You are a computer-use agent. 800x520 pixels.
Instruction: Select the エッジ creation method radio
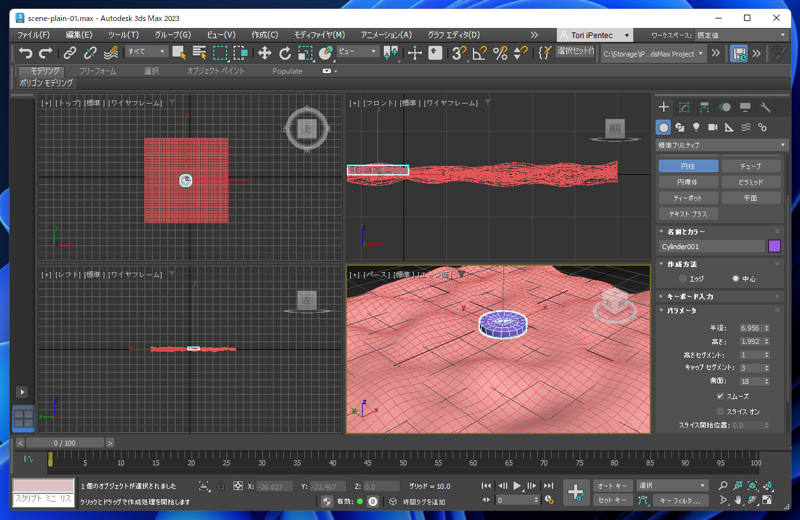pyautogui.click(x=683, y=279)
